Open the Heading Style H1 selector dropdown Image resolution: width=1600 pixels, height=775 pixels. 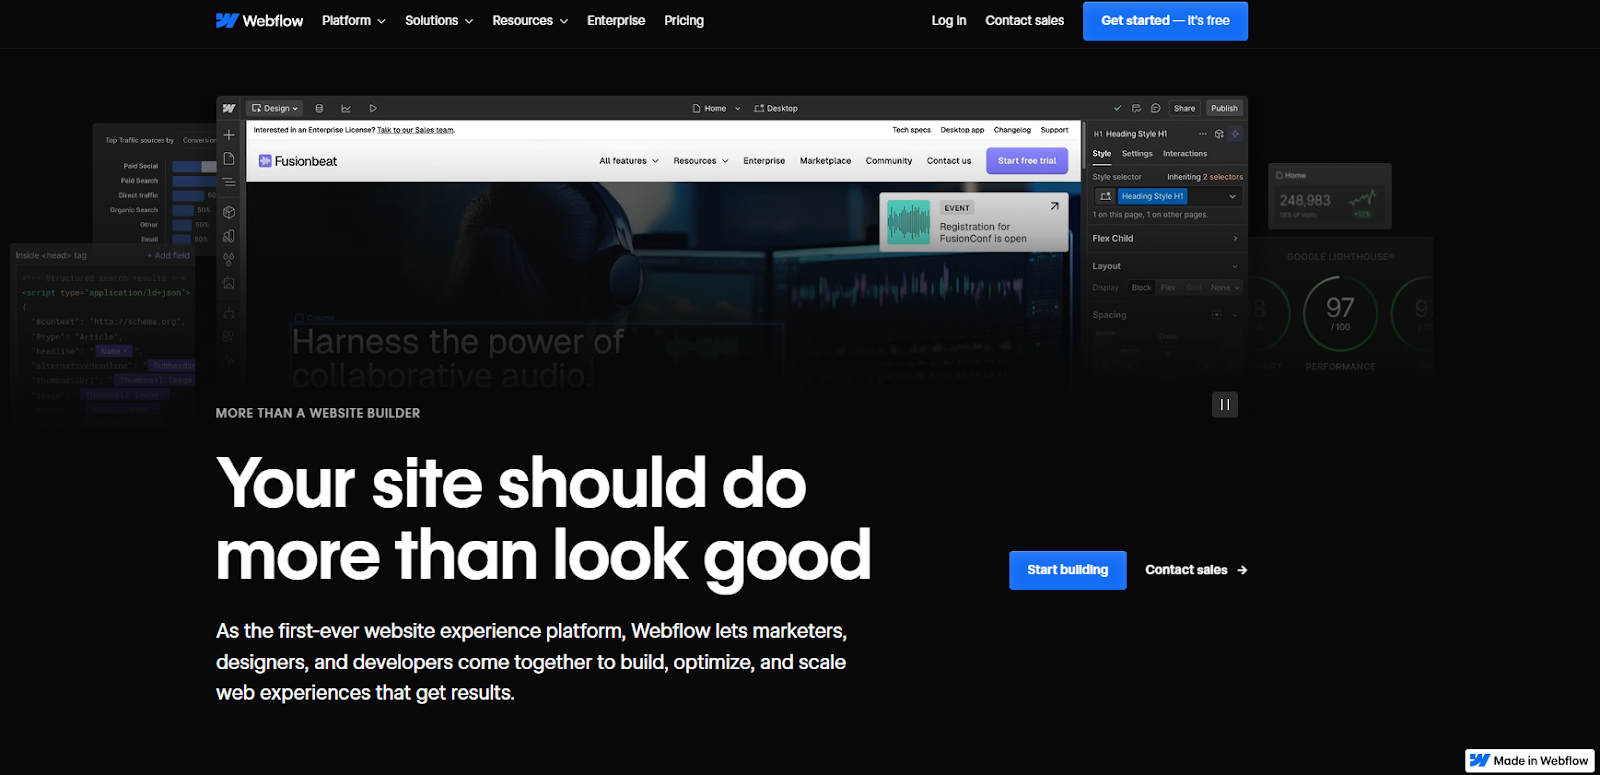(1232, 196)
